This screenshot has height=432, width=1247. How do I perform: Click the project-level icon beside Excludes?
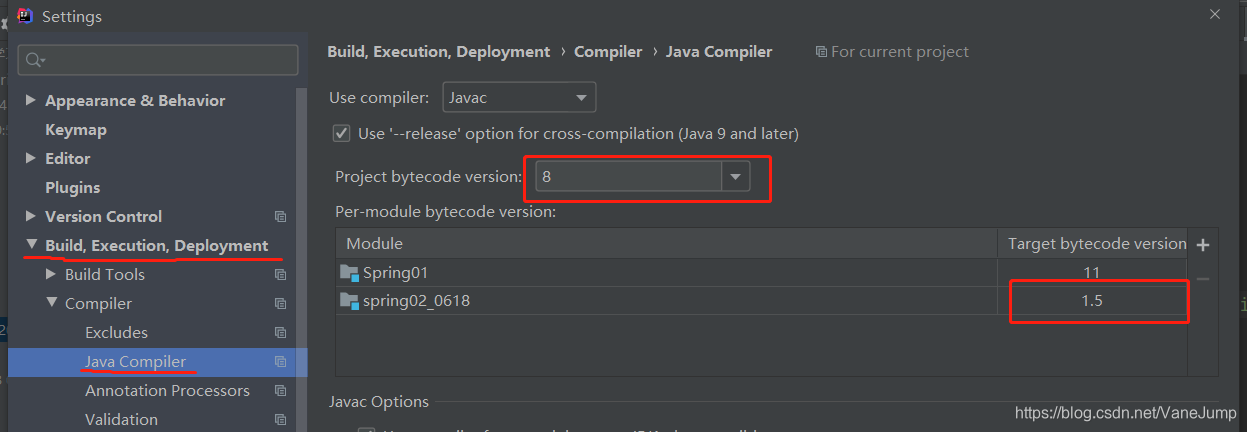point(280,333)
